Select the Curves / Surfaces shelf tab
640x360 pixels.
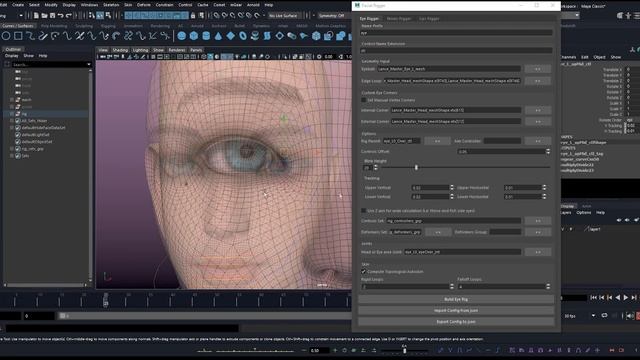[x=18, y=26]
